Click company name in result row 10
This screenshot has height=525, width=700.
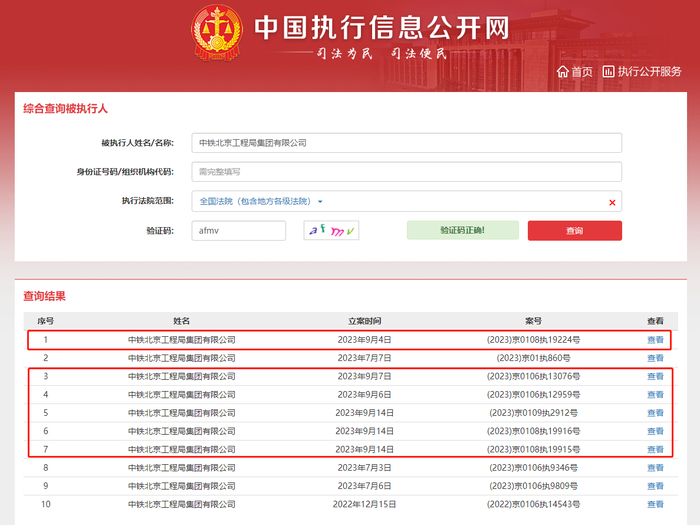click(182, 504)
